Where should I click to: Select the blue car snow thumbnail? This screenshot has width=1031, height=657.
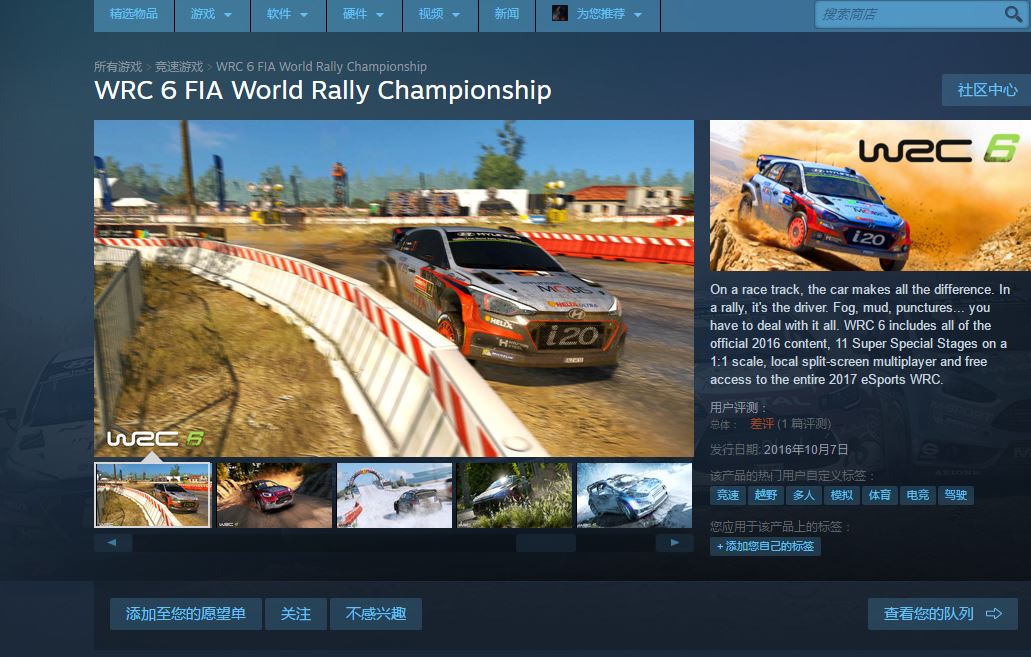pos(635,495)
